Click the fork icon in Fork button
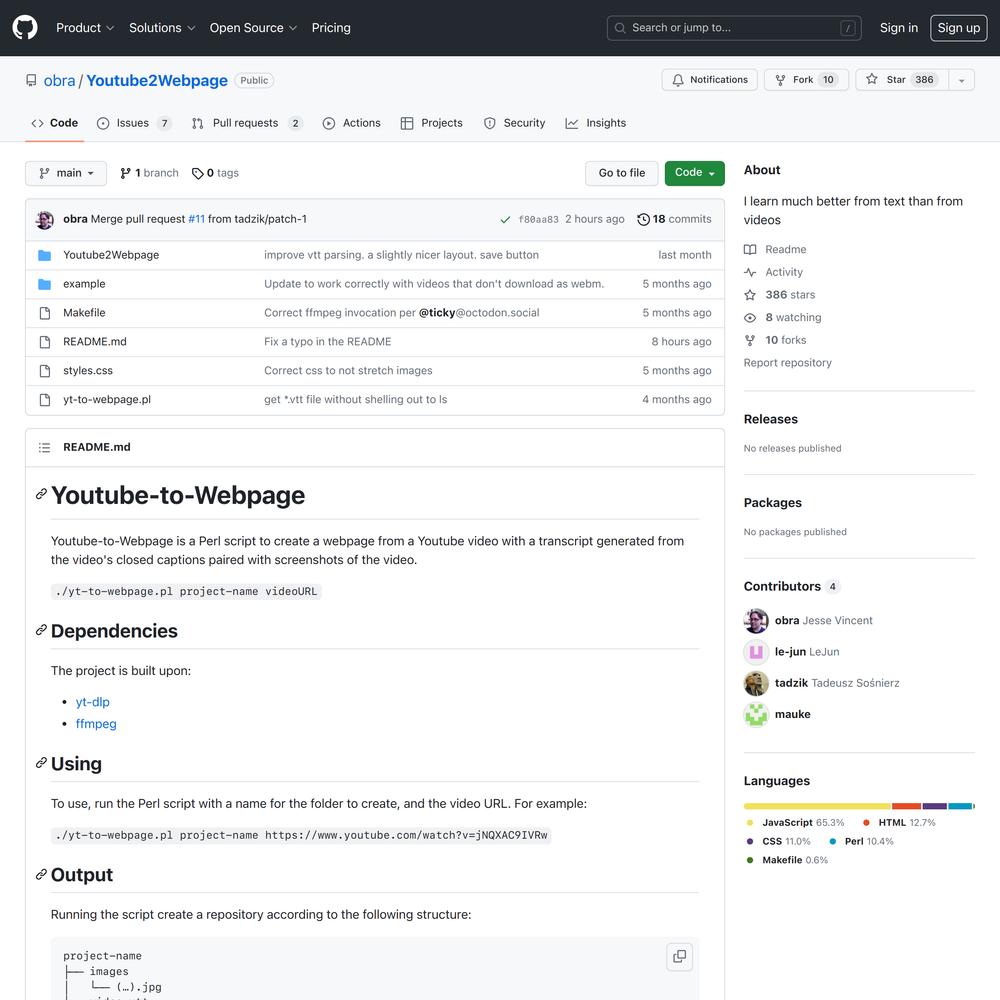 [780, 80]
